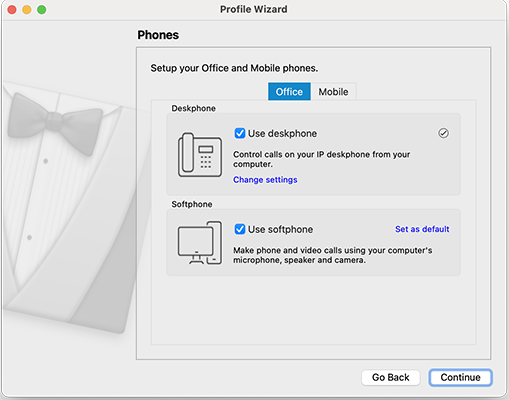Minimize the Profile Wizard window
This screenshot has height=400, width=509.
click(27, 10)
